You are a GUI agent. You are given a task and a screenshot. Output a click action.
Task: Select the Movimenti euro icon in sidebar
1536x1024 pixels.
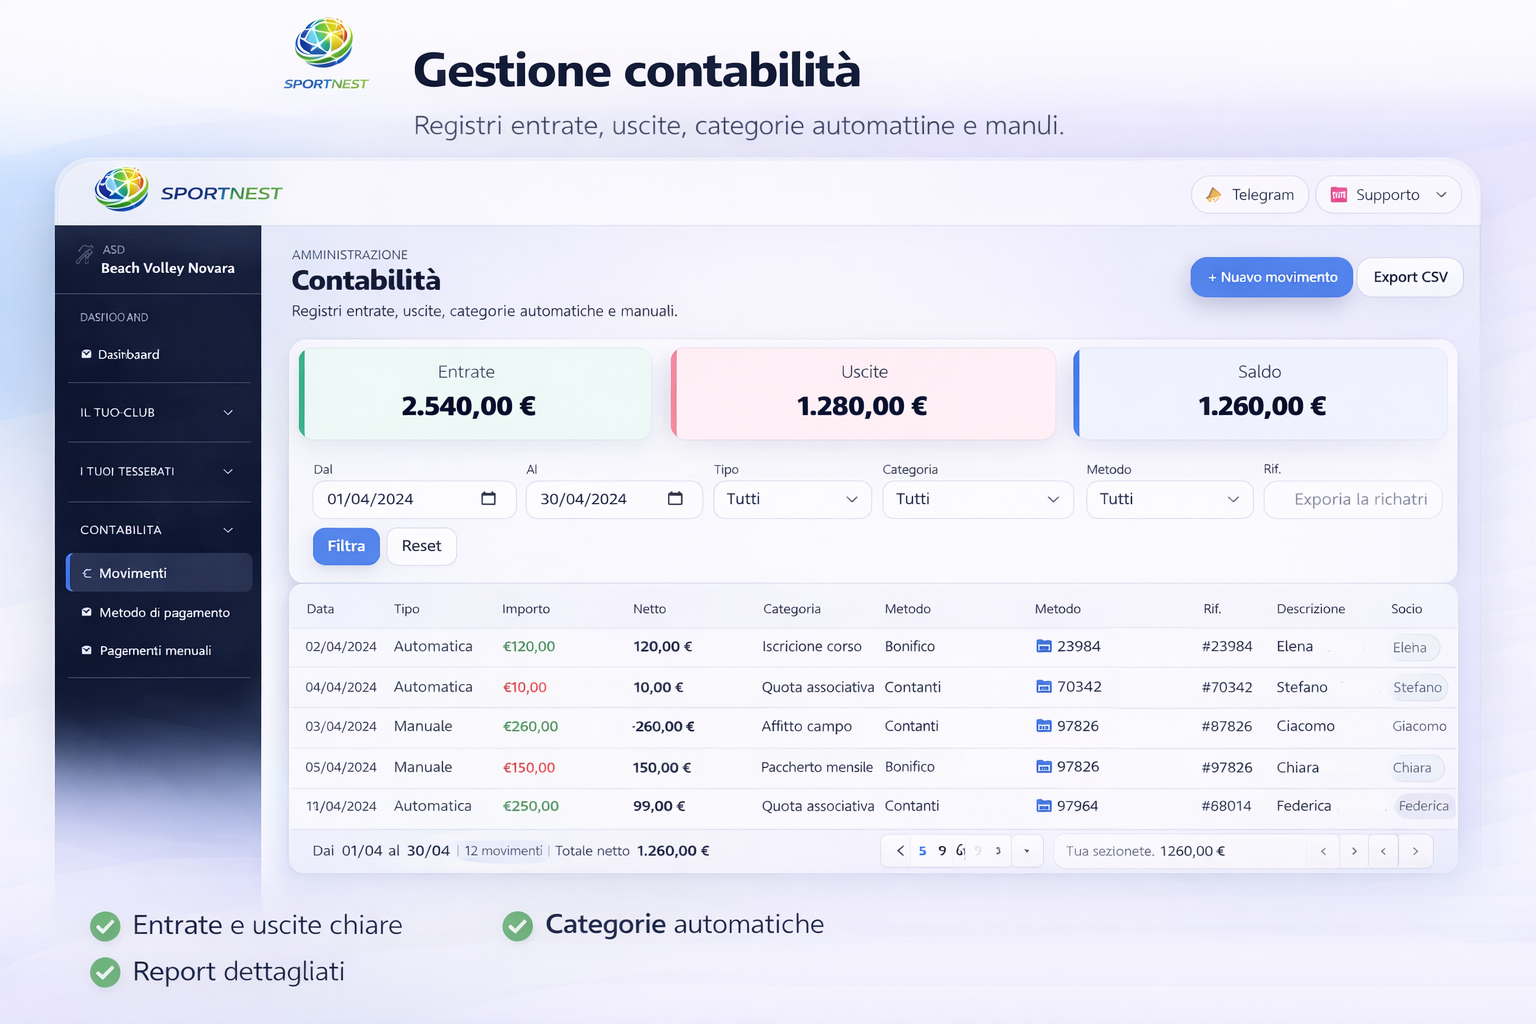(87, 573)
